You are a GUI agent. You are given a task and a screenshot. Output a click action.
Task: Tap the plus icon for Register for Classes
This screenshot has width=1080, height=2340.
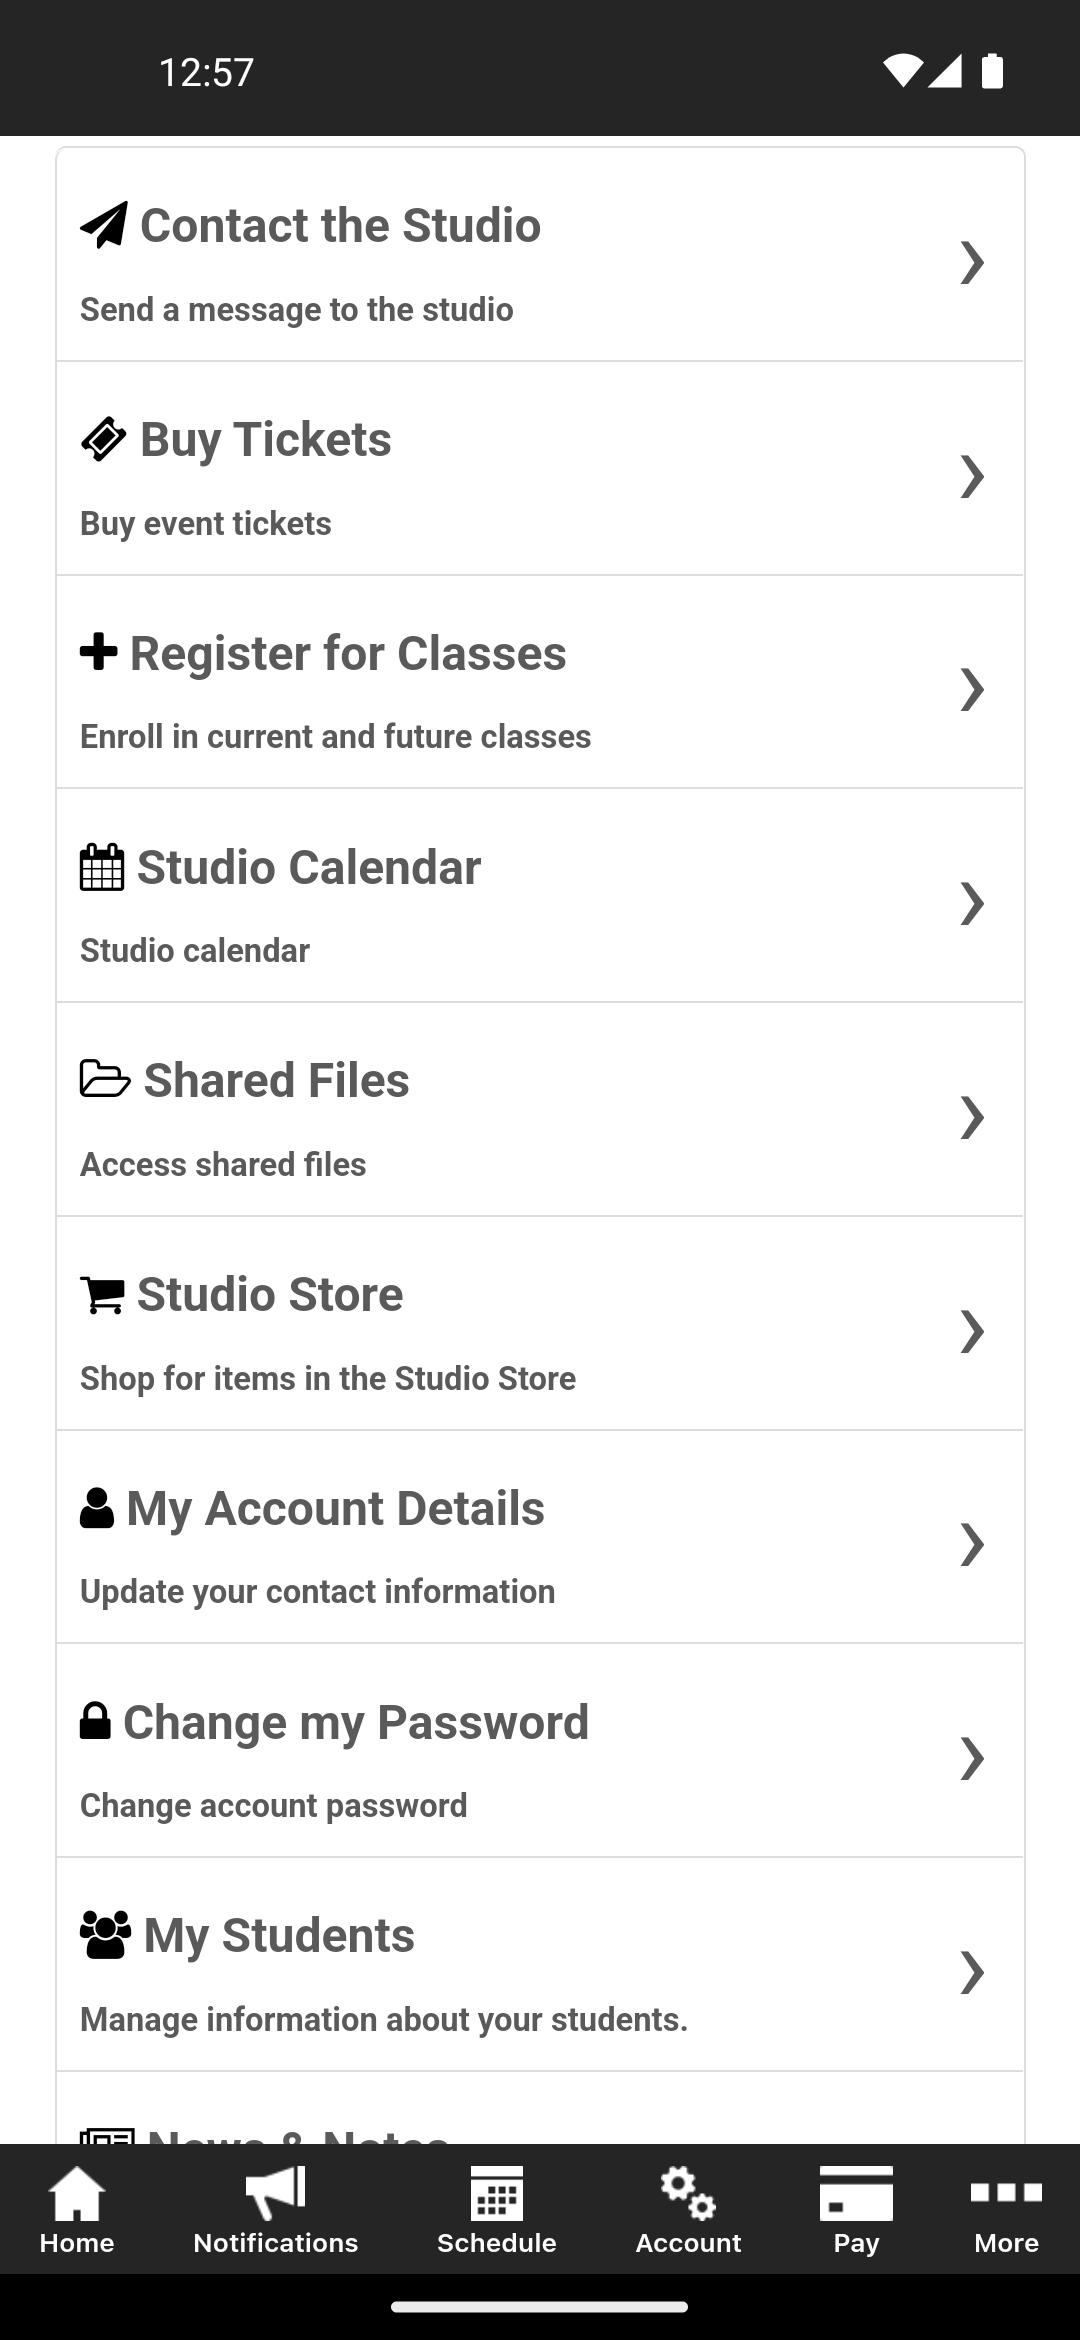pos(99,652)
